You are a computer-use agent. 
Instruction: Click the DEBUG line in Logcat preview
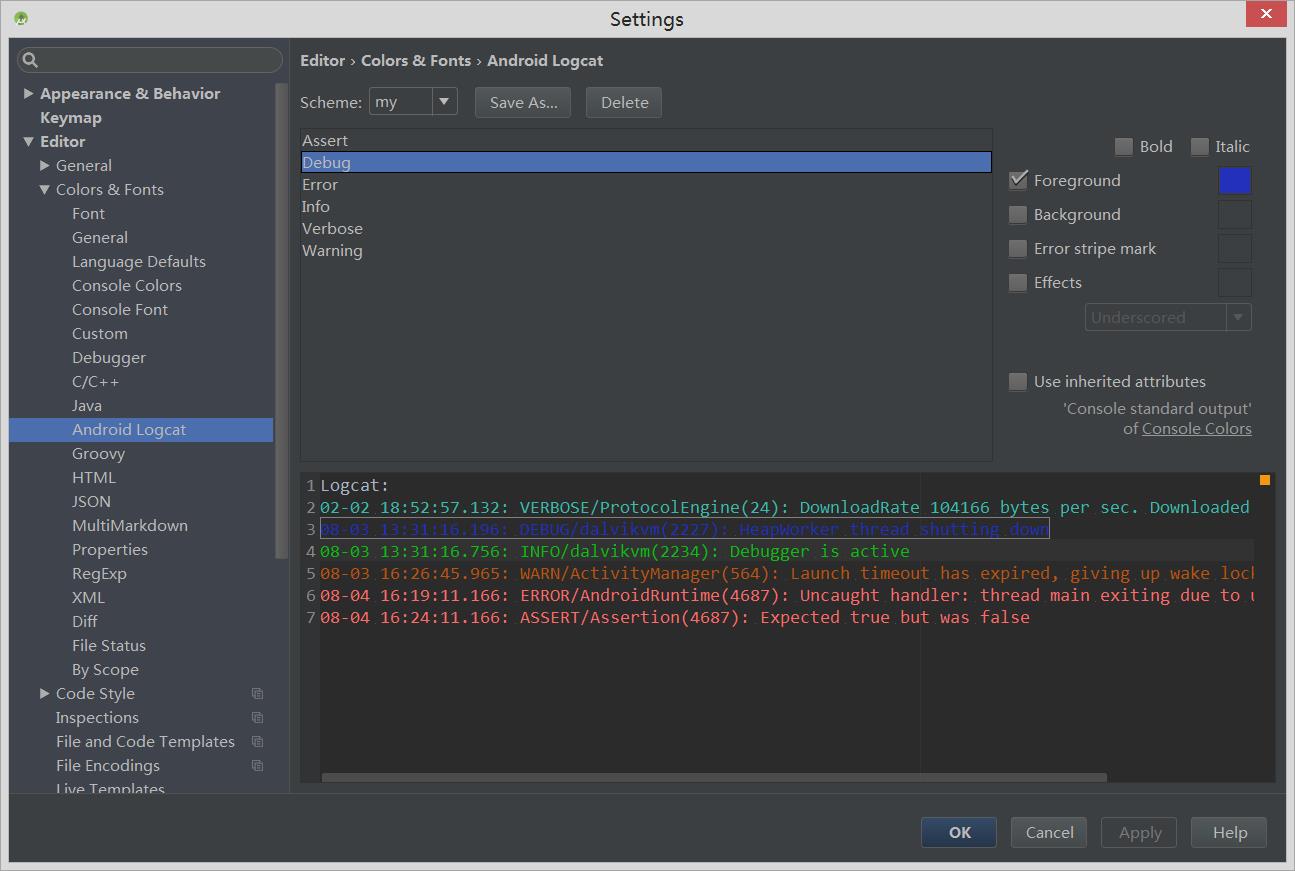[x=685, y=529]
